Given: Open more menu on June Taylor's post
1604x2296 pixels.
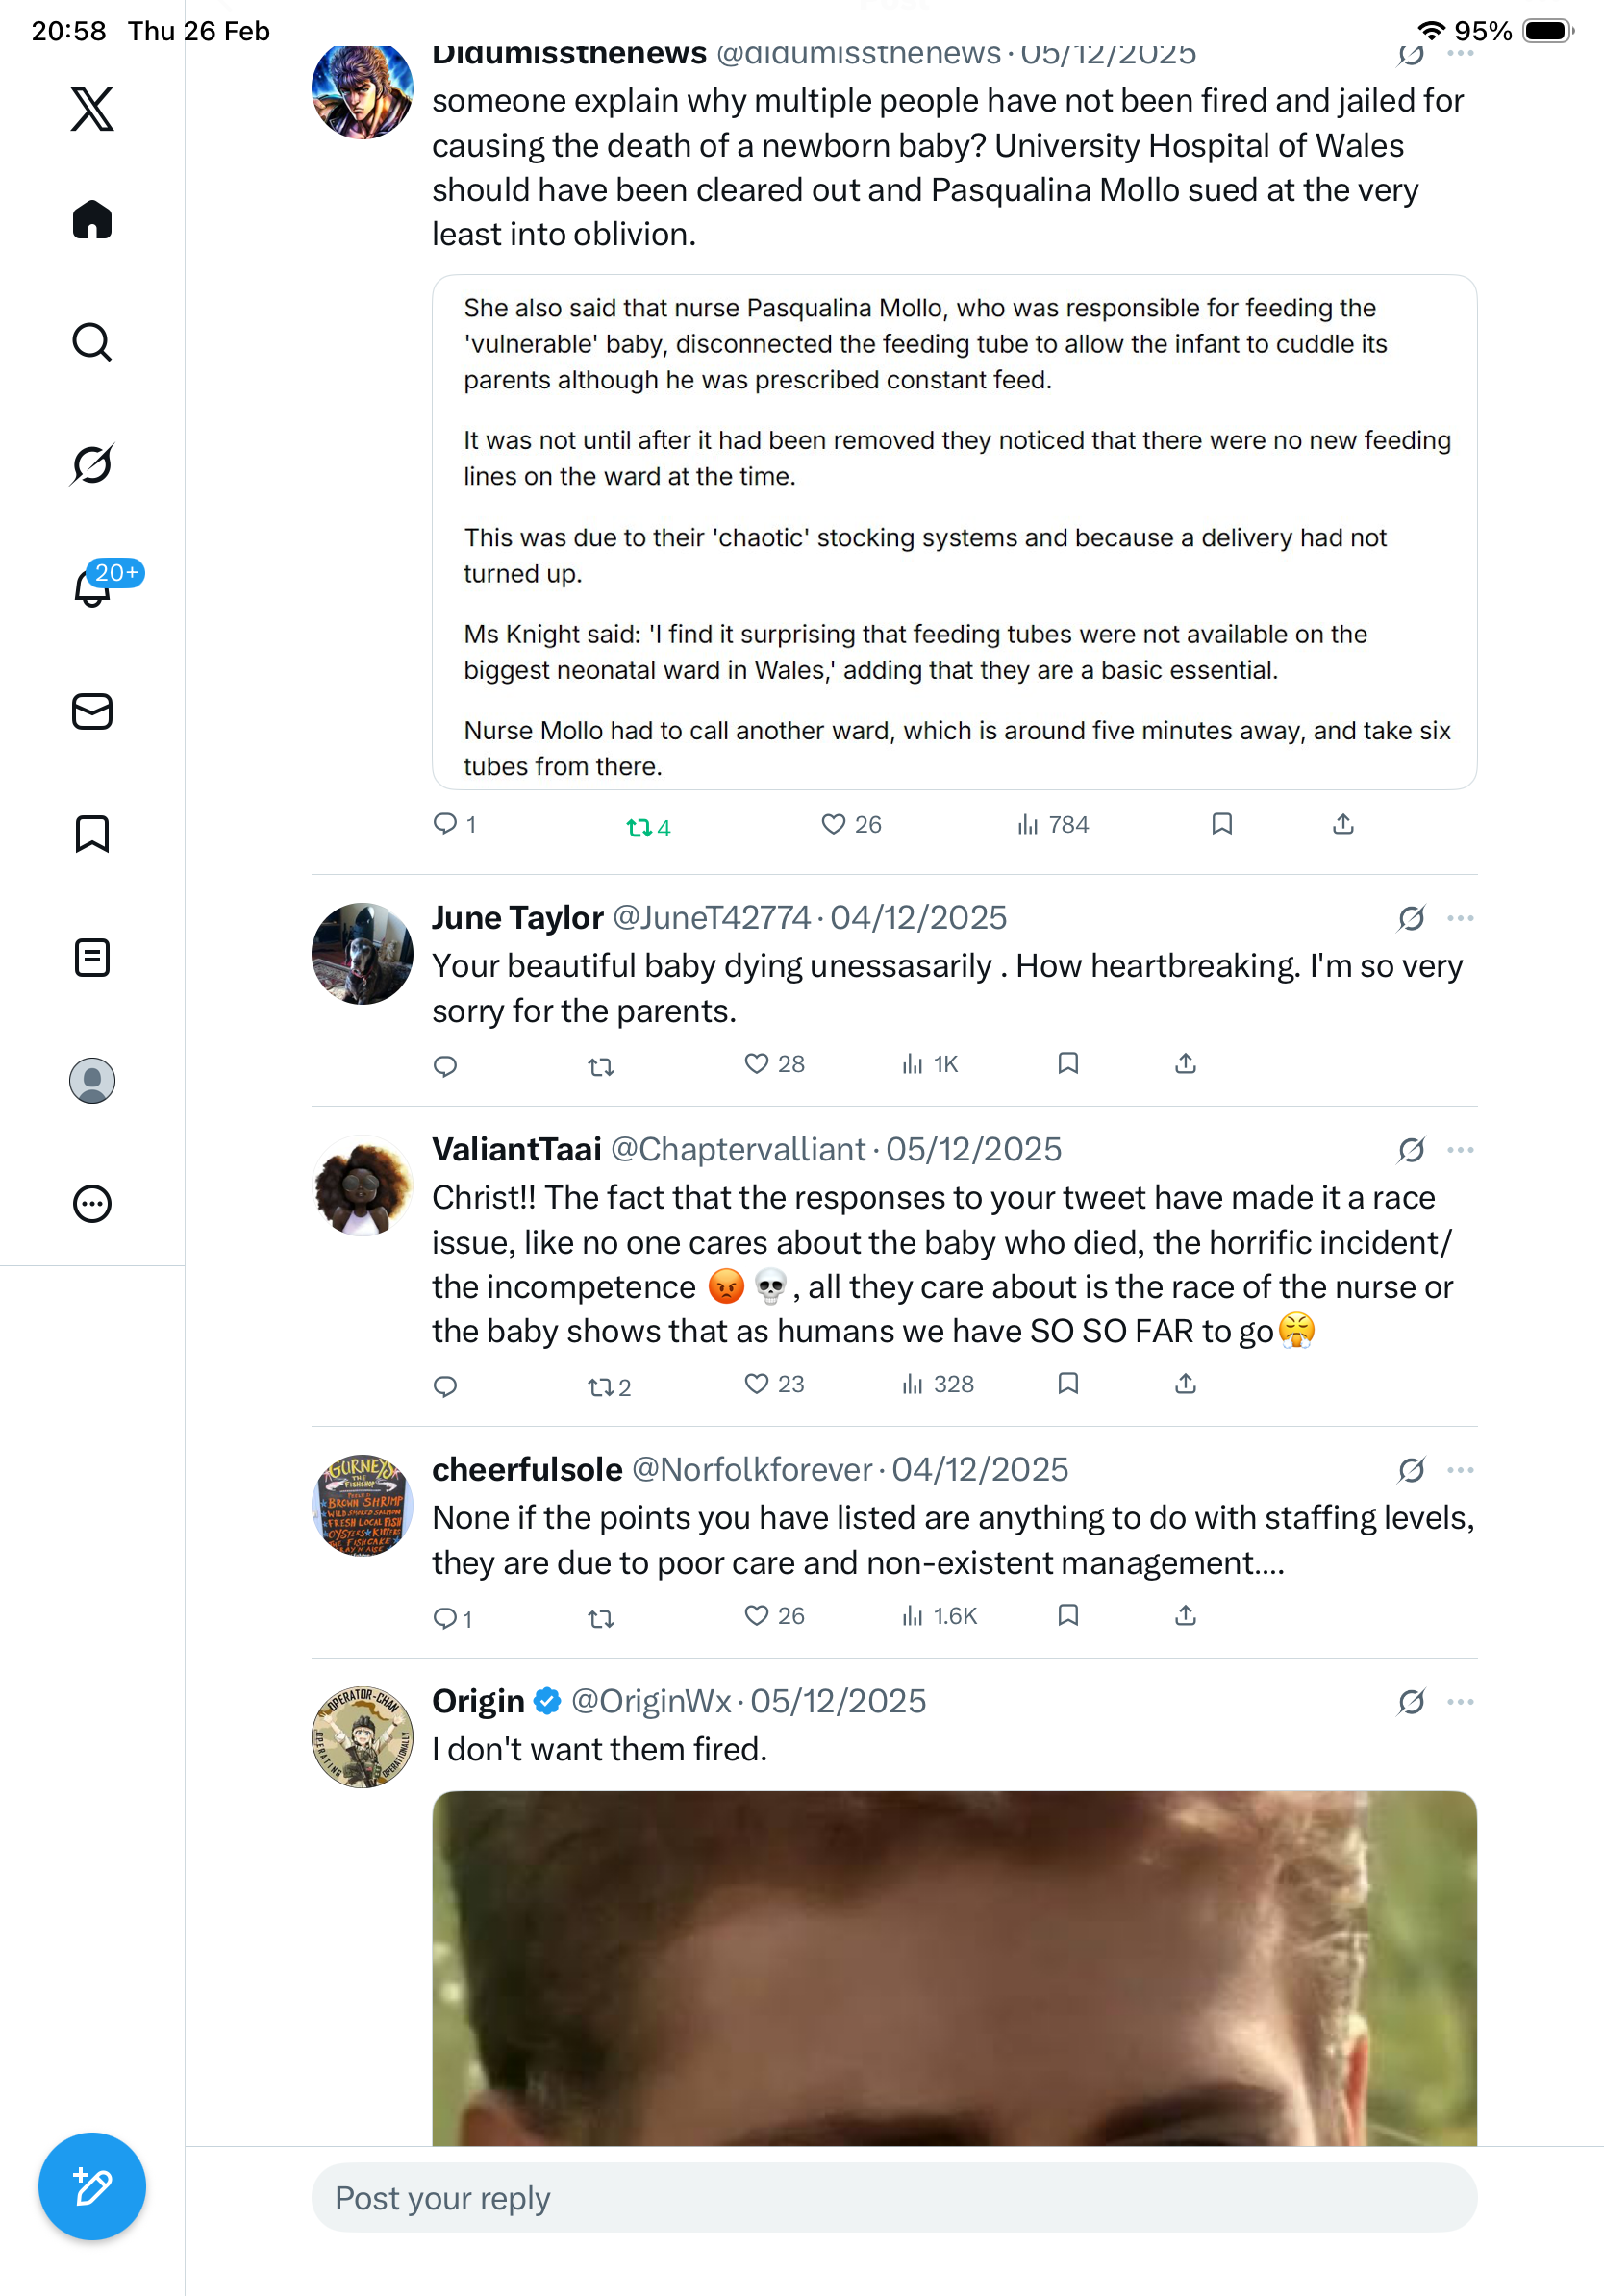Looking at the screenshot, I should [x=1460, y=918].
